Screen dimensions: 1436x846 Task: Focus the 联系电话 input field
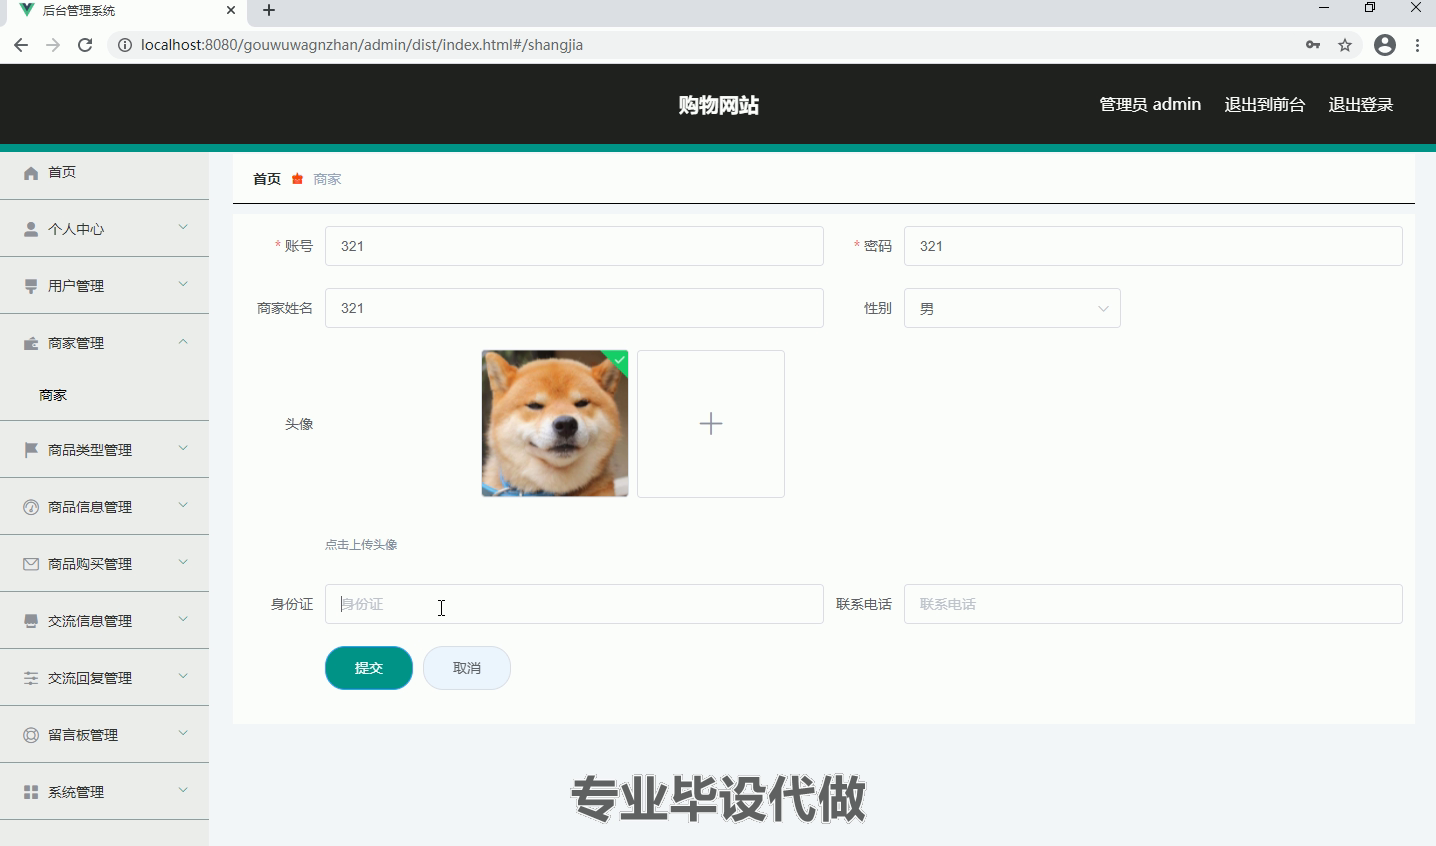pyautogui.click(x=1153, y=604)
